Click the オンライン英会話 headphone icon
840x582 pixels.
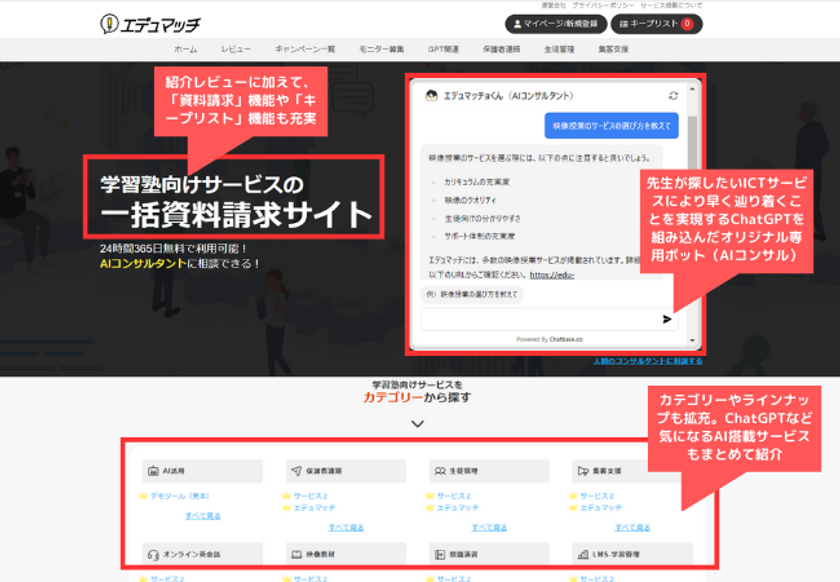click(153, 555)
